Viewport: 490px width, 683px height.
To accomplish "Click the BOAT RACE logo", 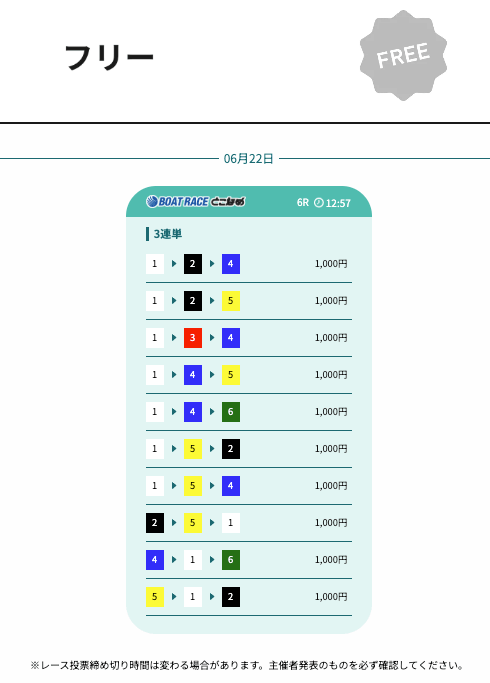I will pyautogui.click(x=196, y=202).
